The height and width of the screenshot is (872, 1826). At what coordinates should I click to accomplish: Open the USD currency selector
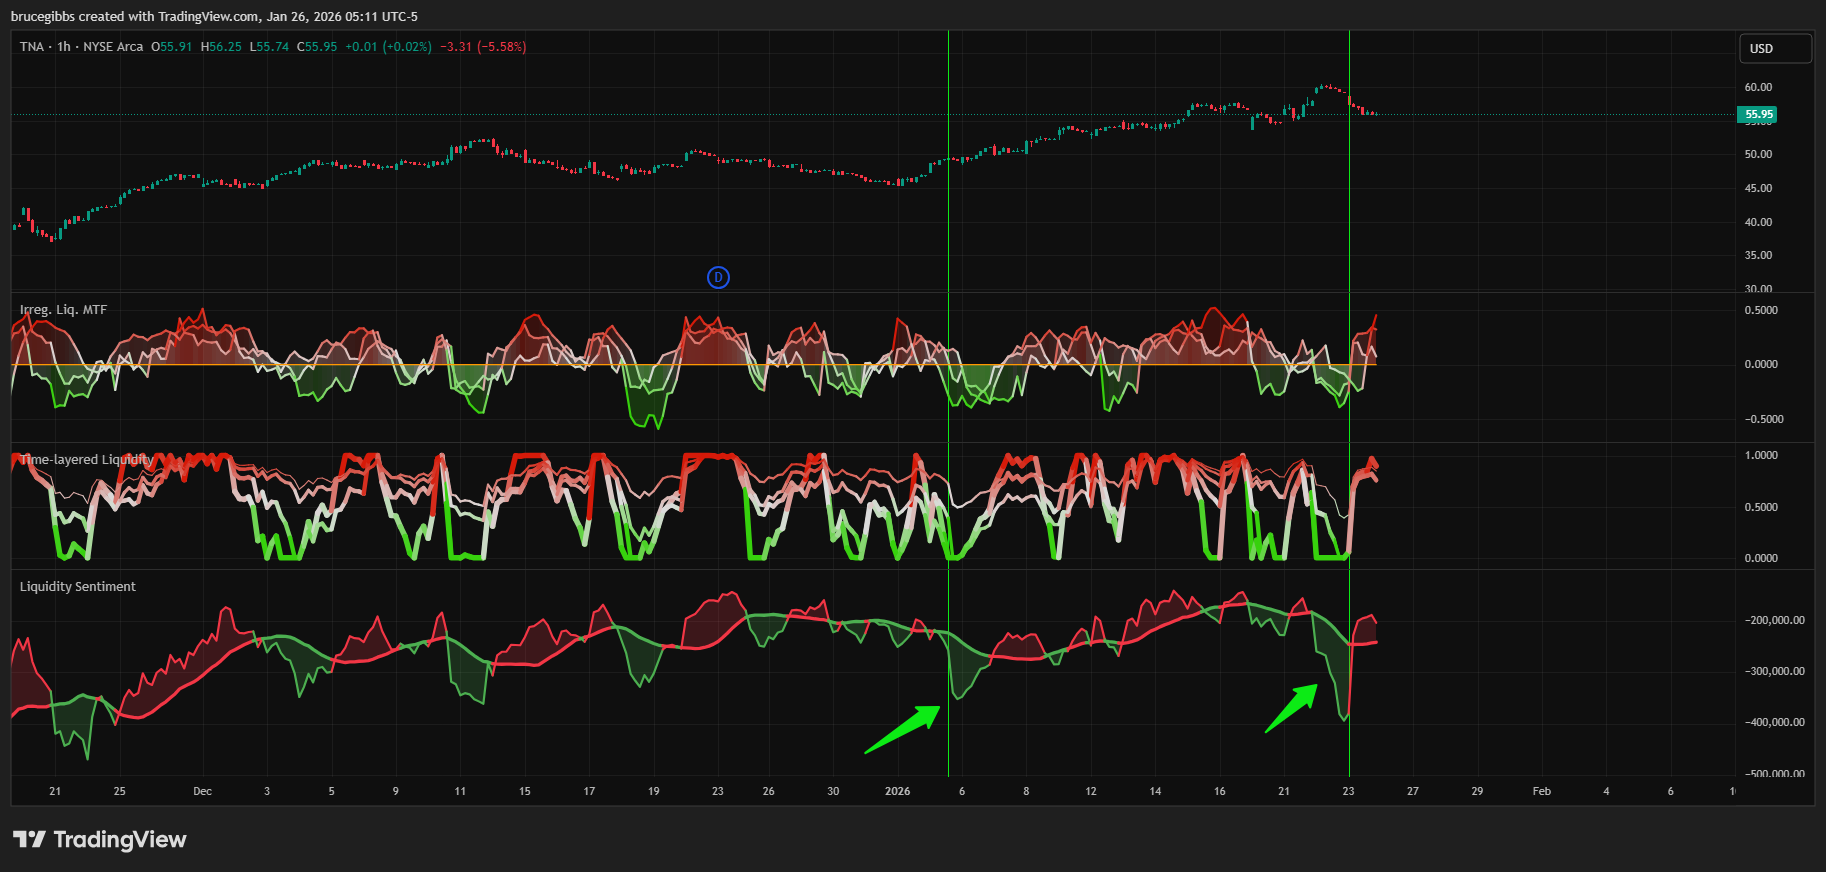tap(1774, 48)
